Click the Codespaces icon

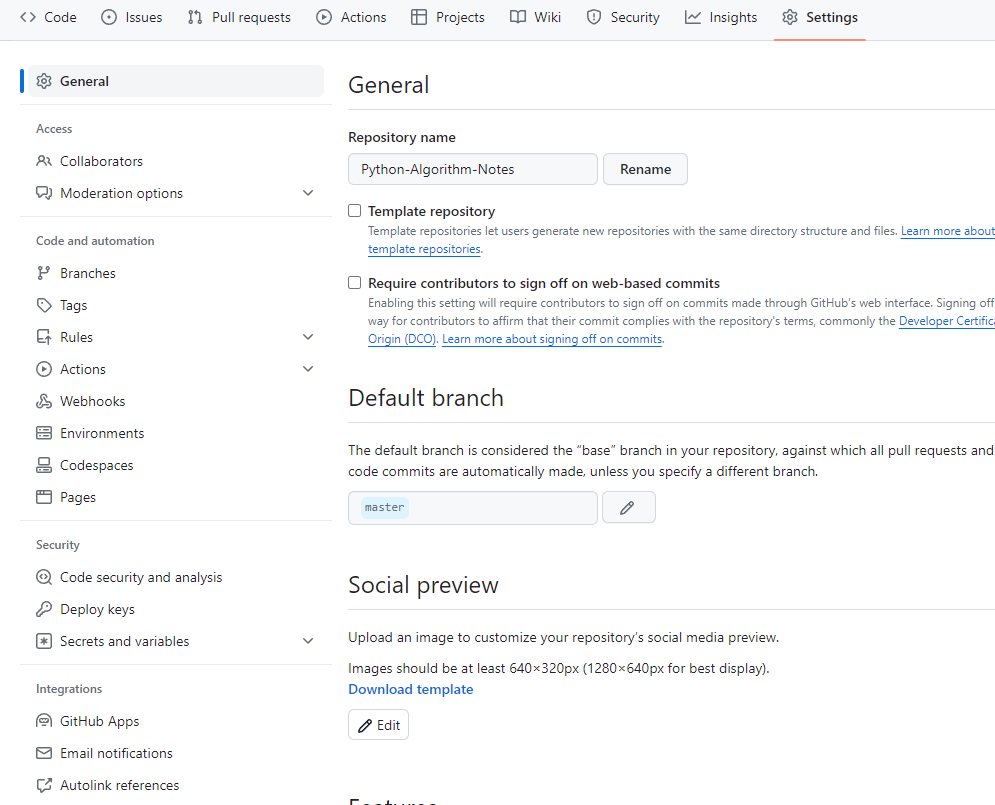click(44, 465)
